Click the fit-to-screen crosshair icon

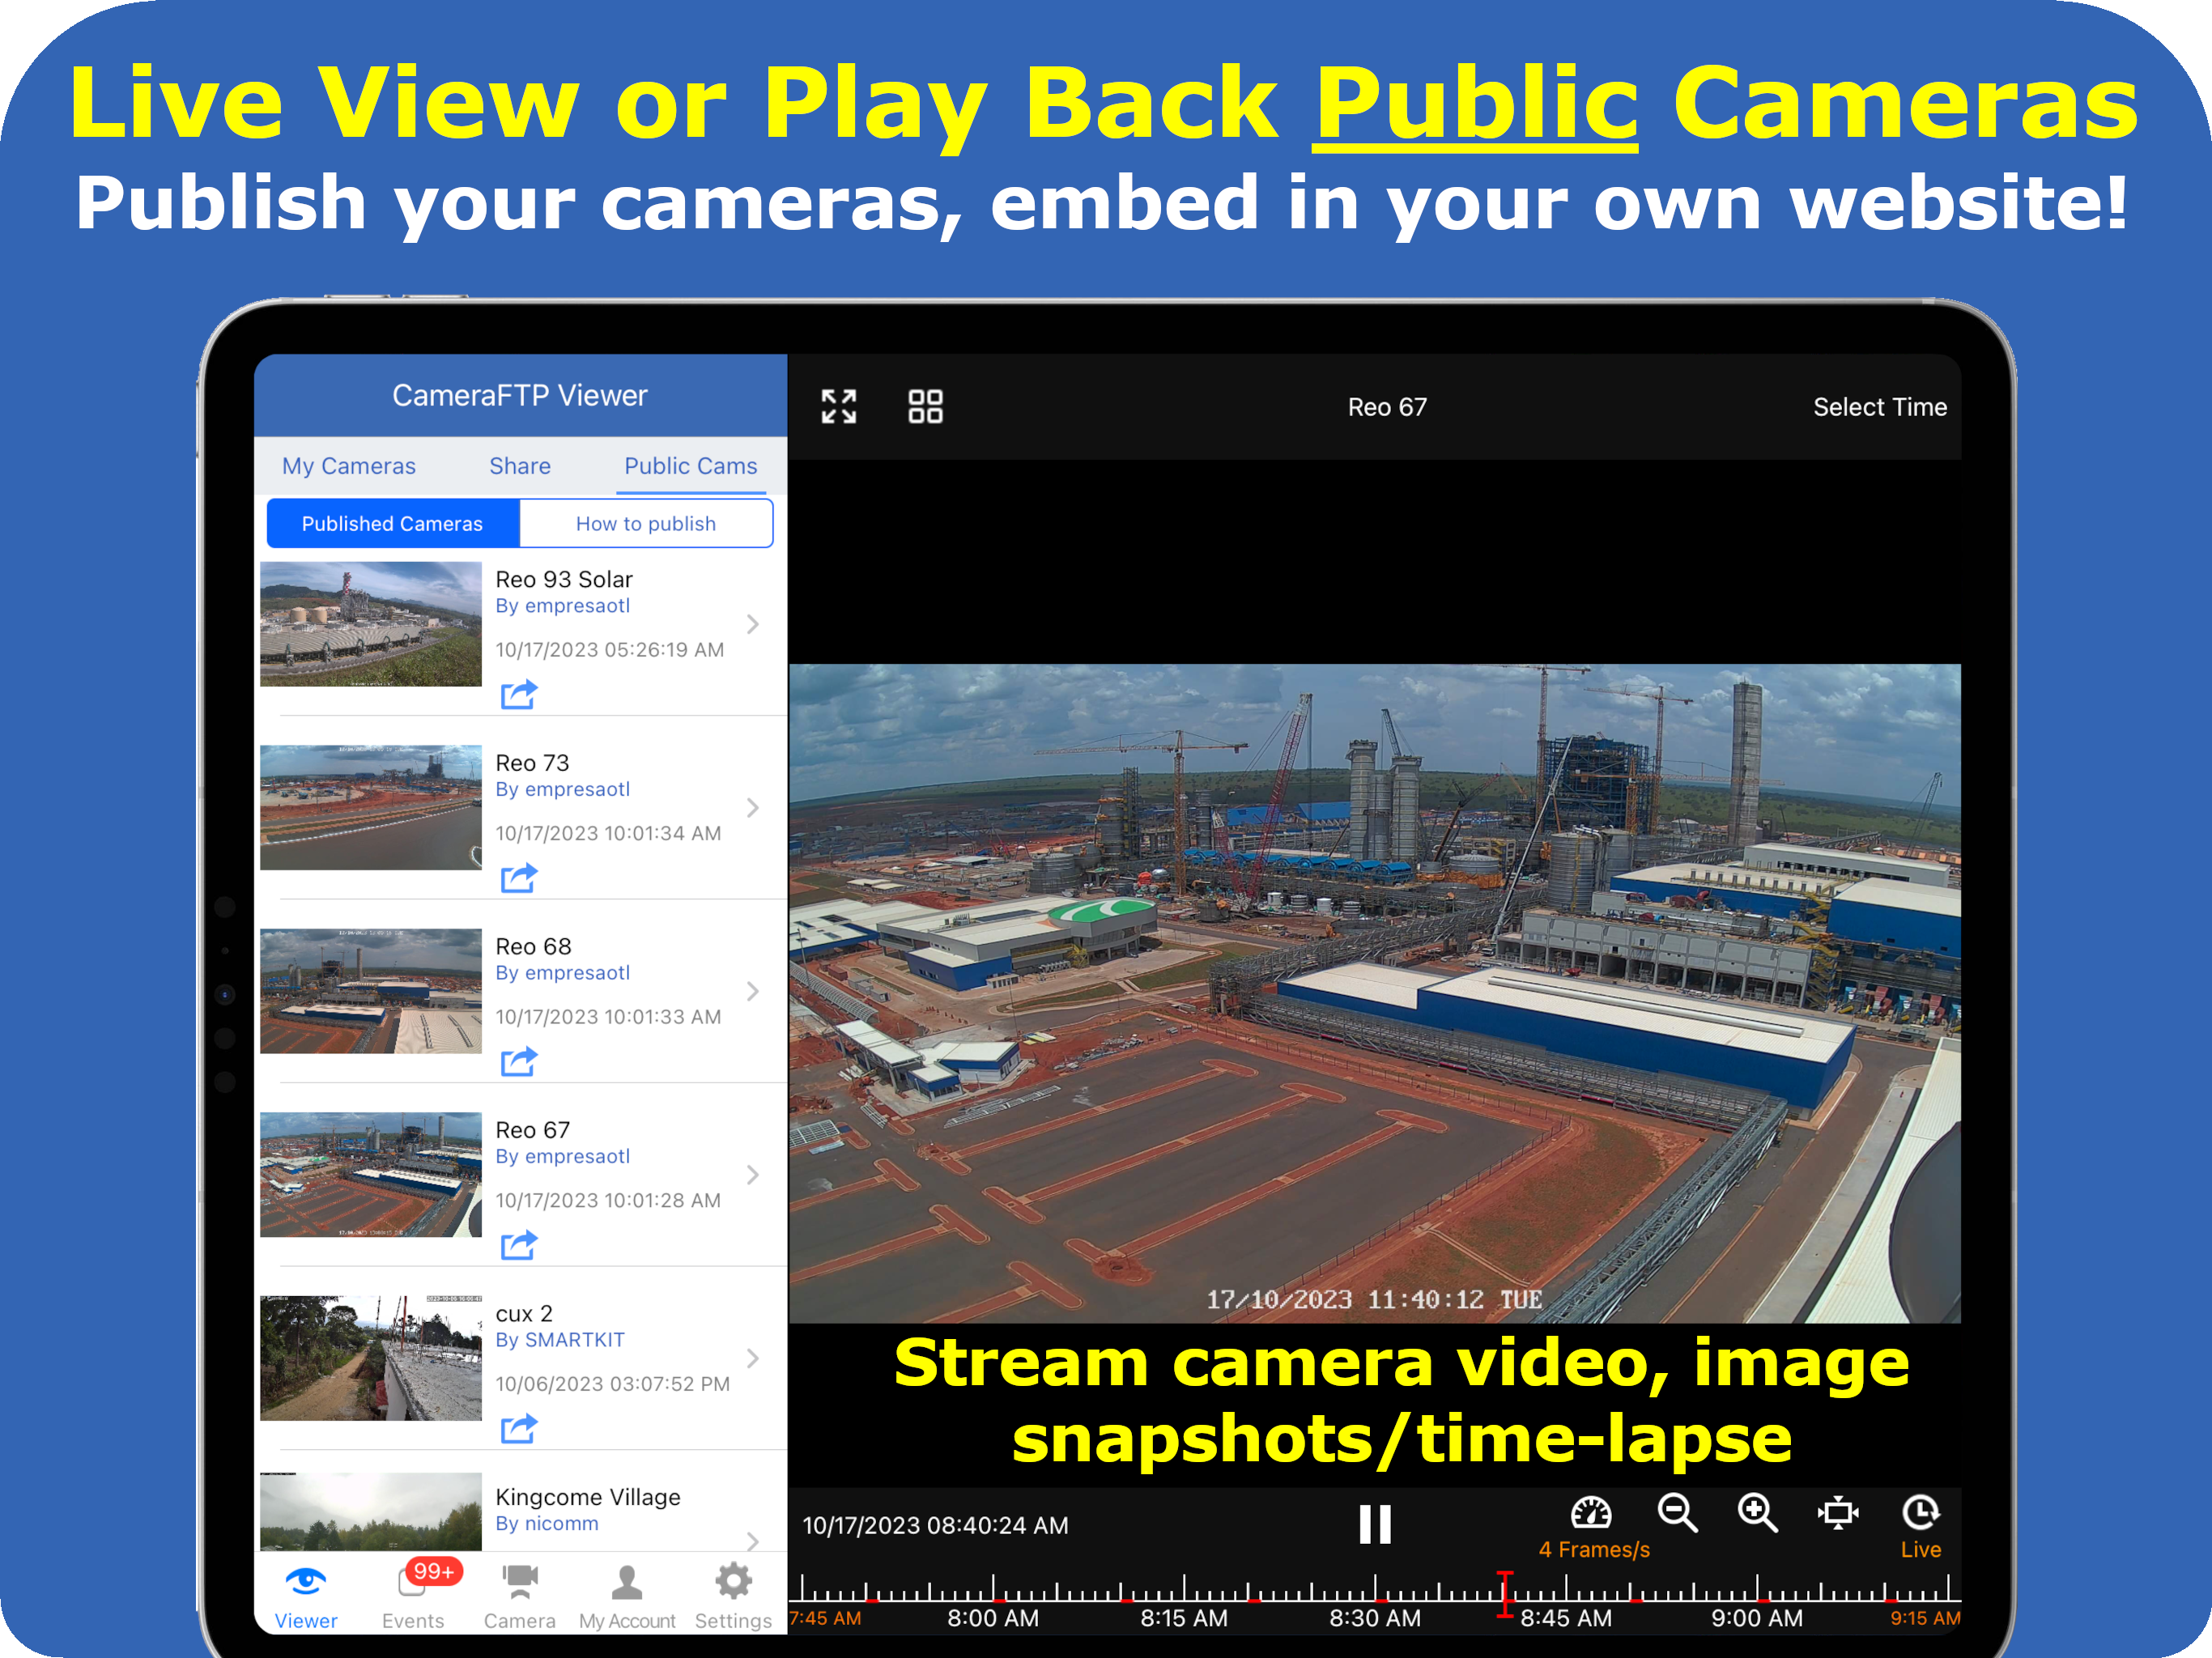pyautogui.click(x=1838, y=1514)
